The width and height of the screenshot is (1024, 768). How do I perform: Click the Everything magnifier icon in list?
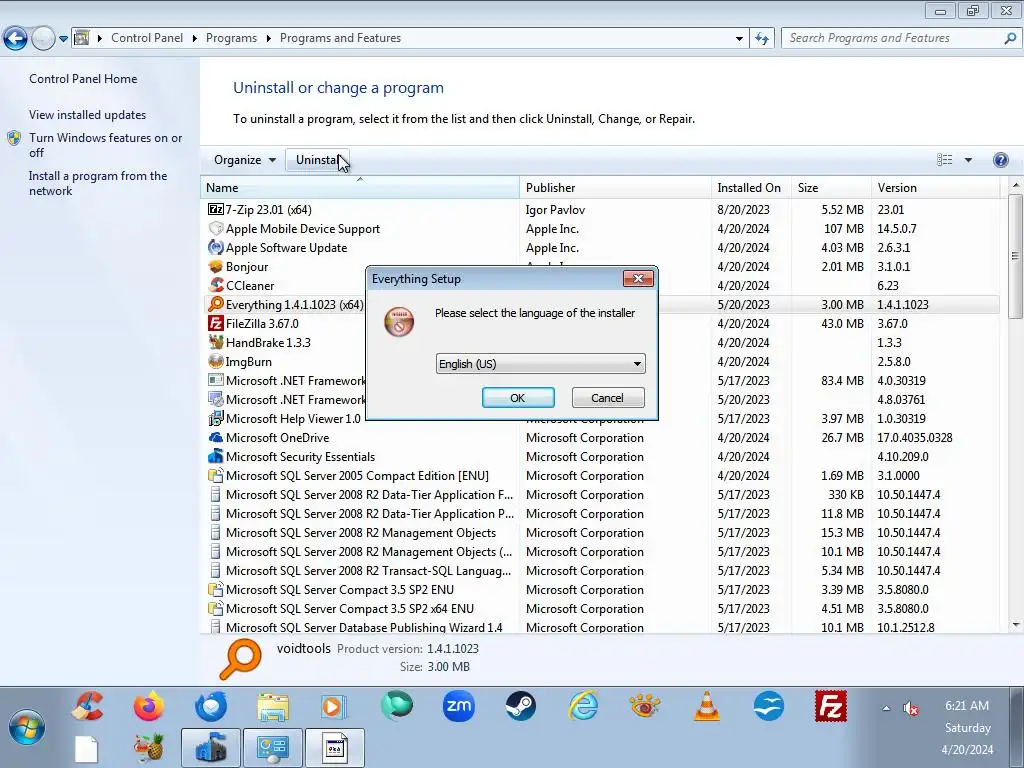216,304
